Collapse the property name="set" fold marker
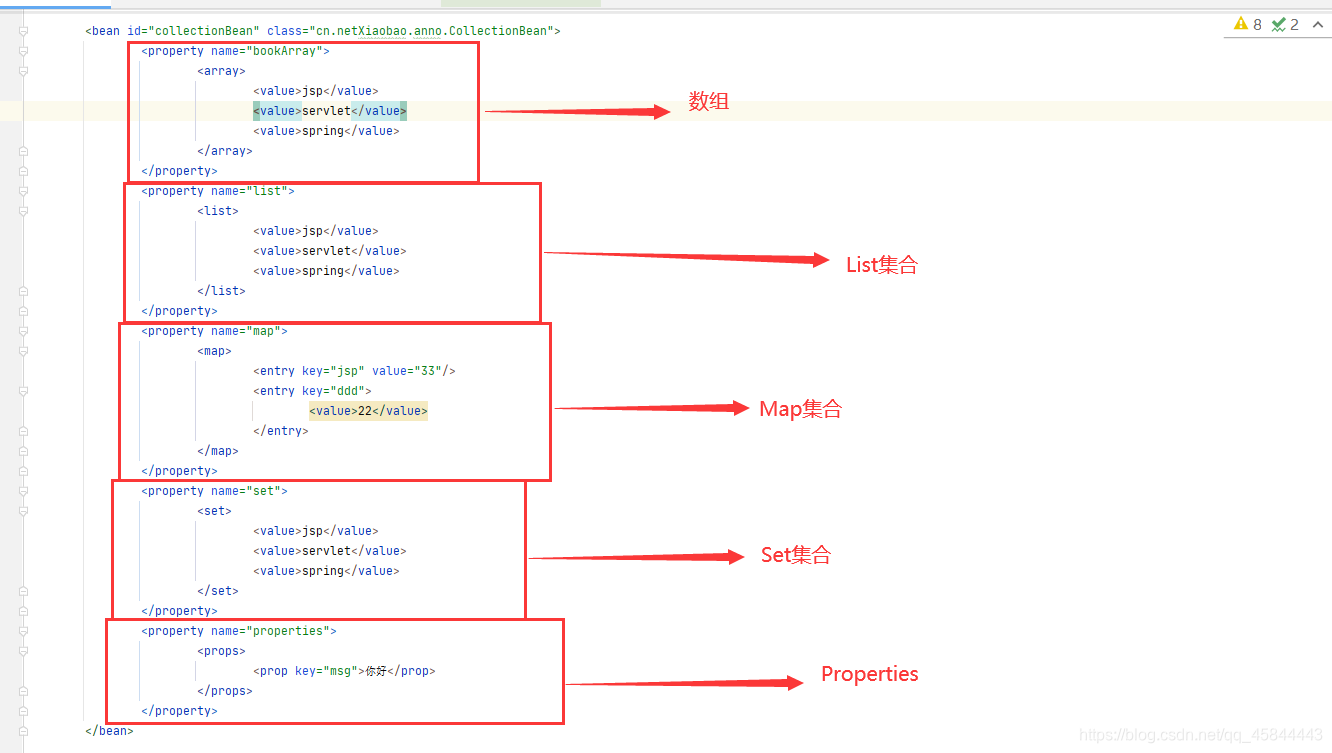 click(x=23, y=491)
